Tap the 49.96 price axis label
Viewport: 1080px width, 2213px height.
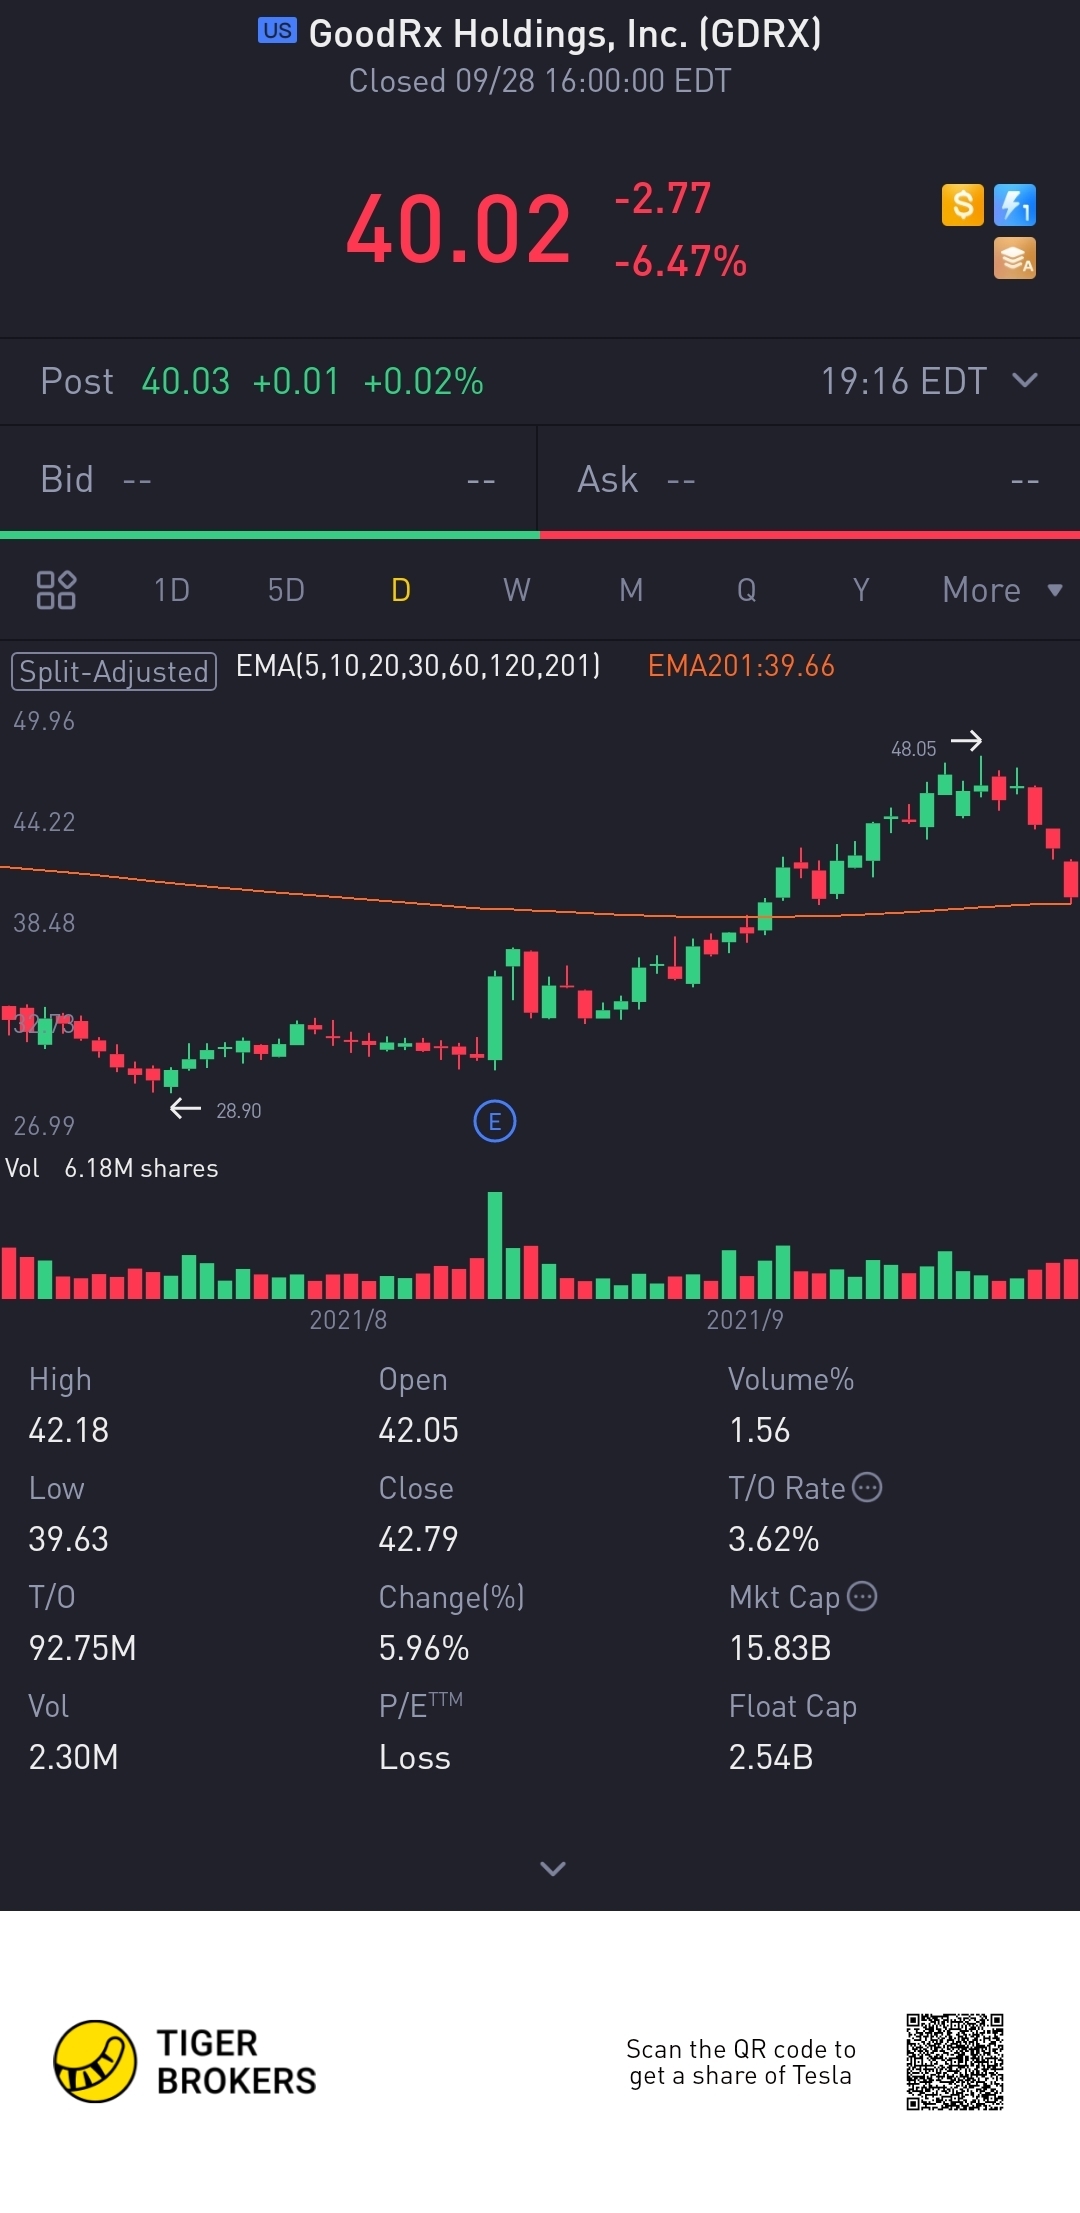pos(44,721)
